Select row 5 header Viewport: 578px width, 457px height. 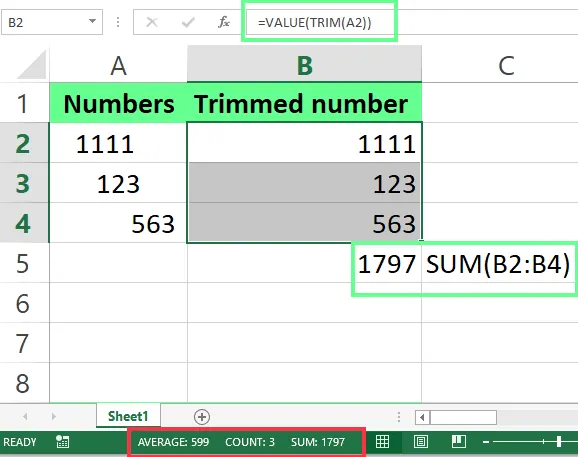24,263
